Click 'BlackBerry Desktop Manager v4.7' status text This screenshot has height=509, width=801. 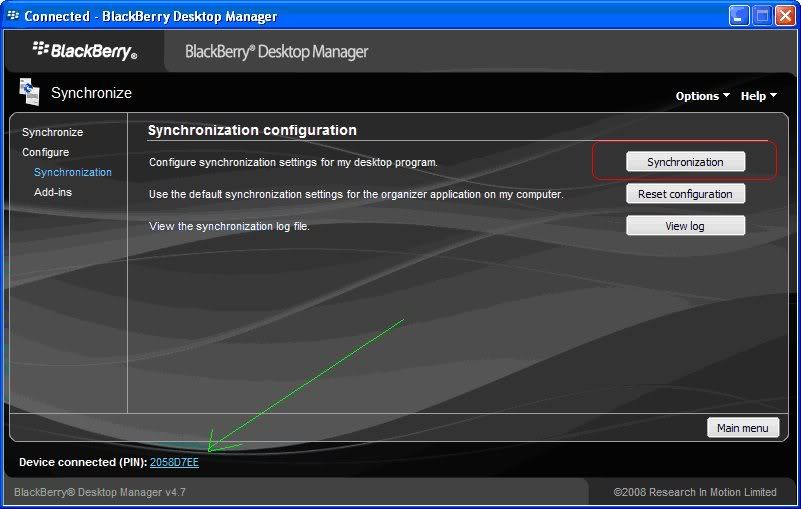(100, 492)
